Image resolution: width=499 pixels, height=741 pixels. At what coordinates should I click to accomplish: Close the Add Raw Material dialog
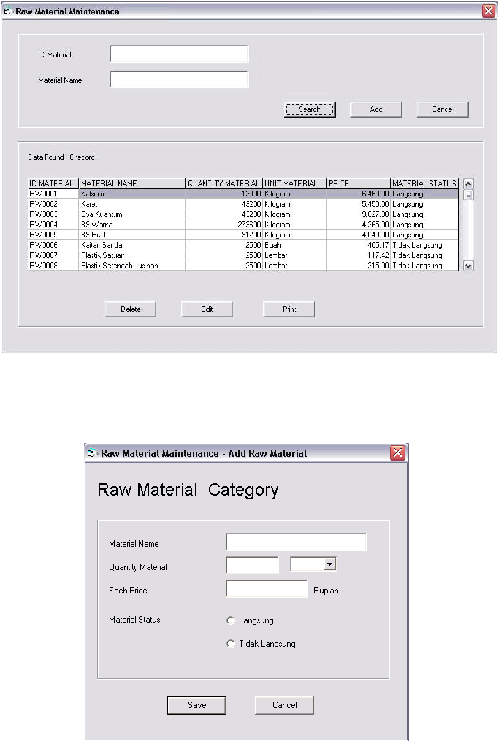(397, 453)
